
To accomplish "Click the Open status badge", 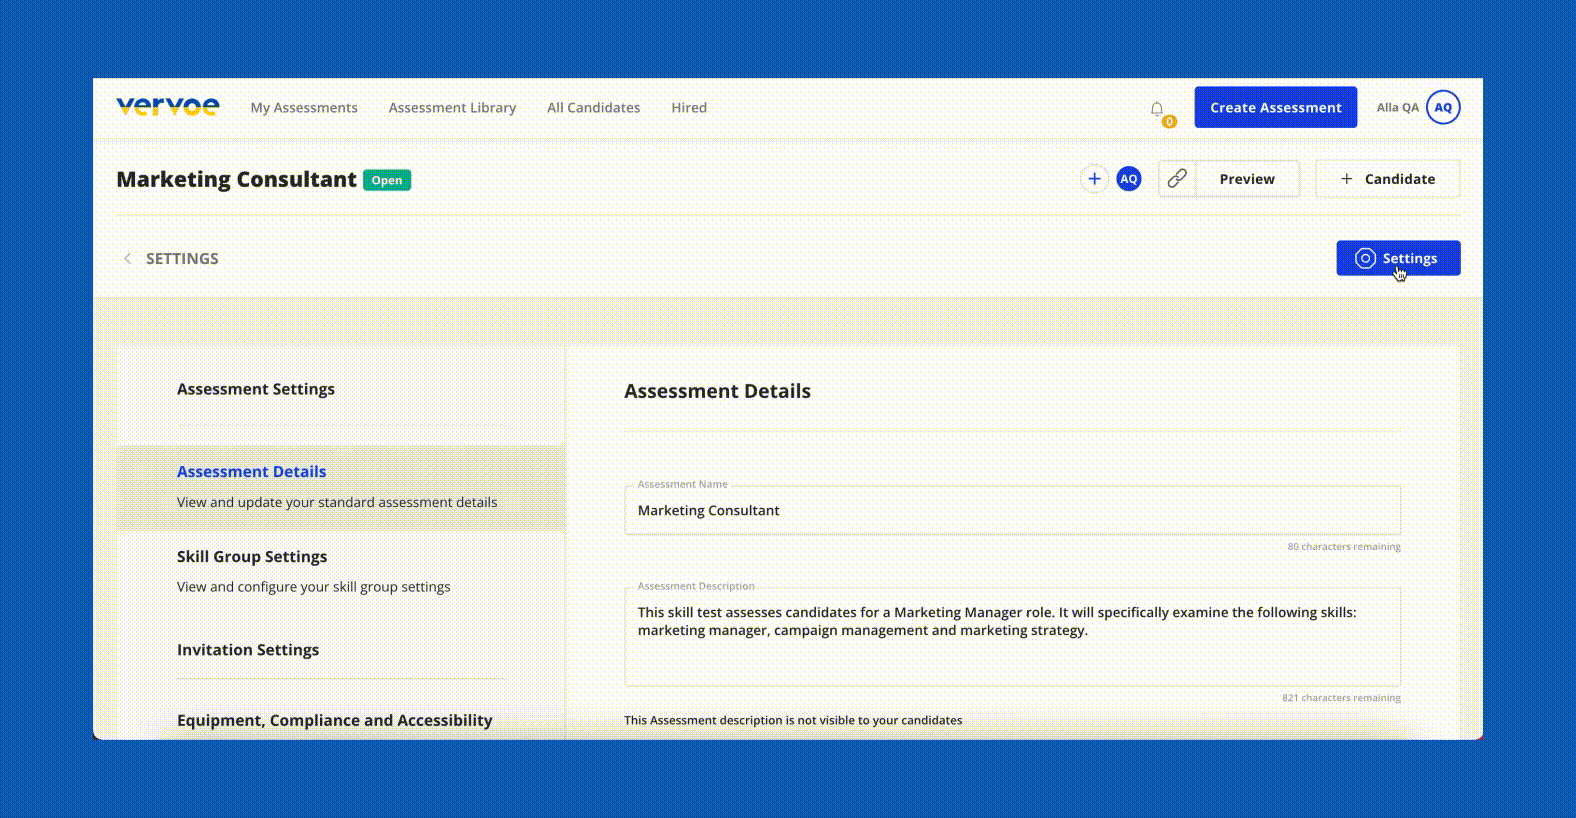I will pyautogui.click(x=387, y=180).
